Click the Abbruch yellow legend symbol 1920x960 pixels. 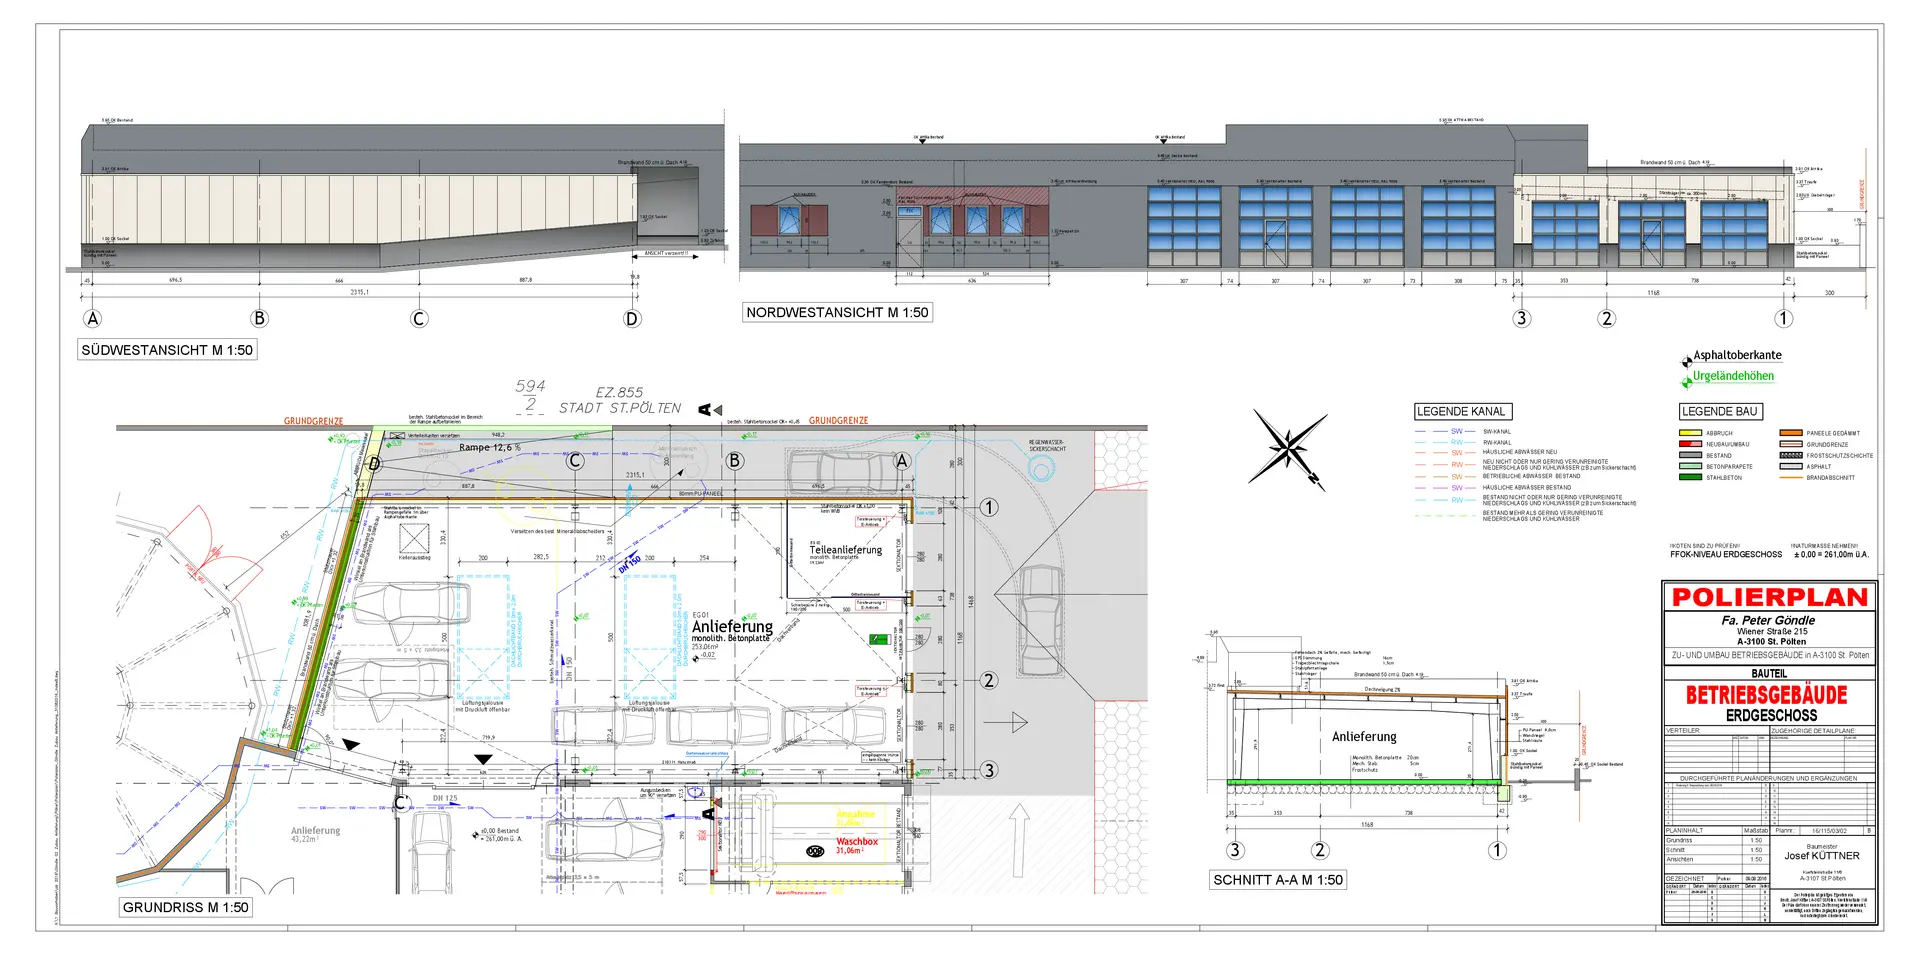point(1690,432)
